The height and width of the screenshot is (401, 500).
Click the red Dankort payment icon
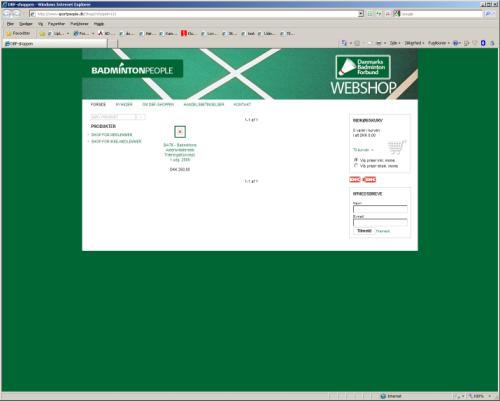click(355, 180)
